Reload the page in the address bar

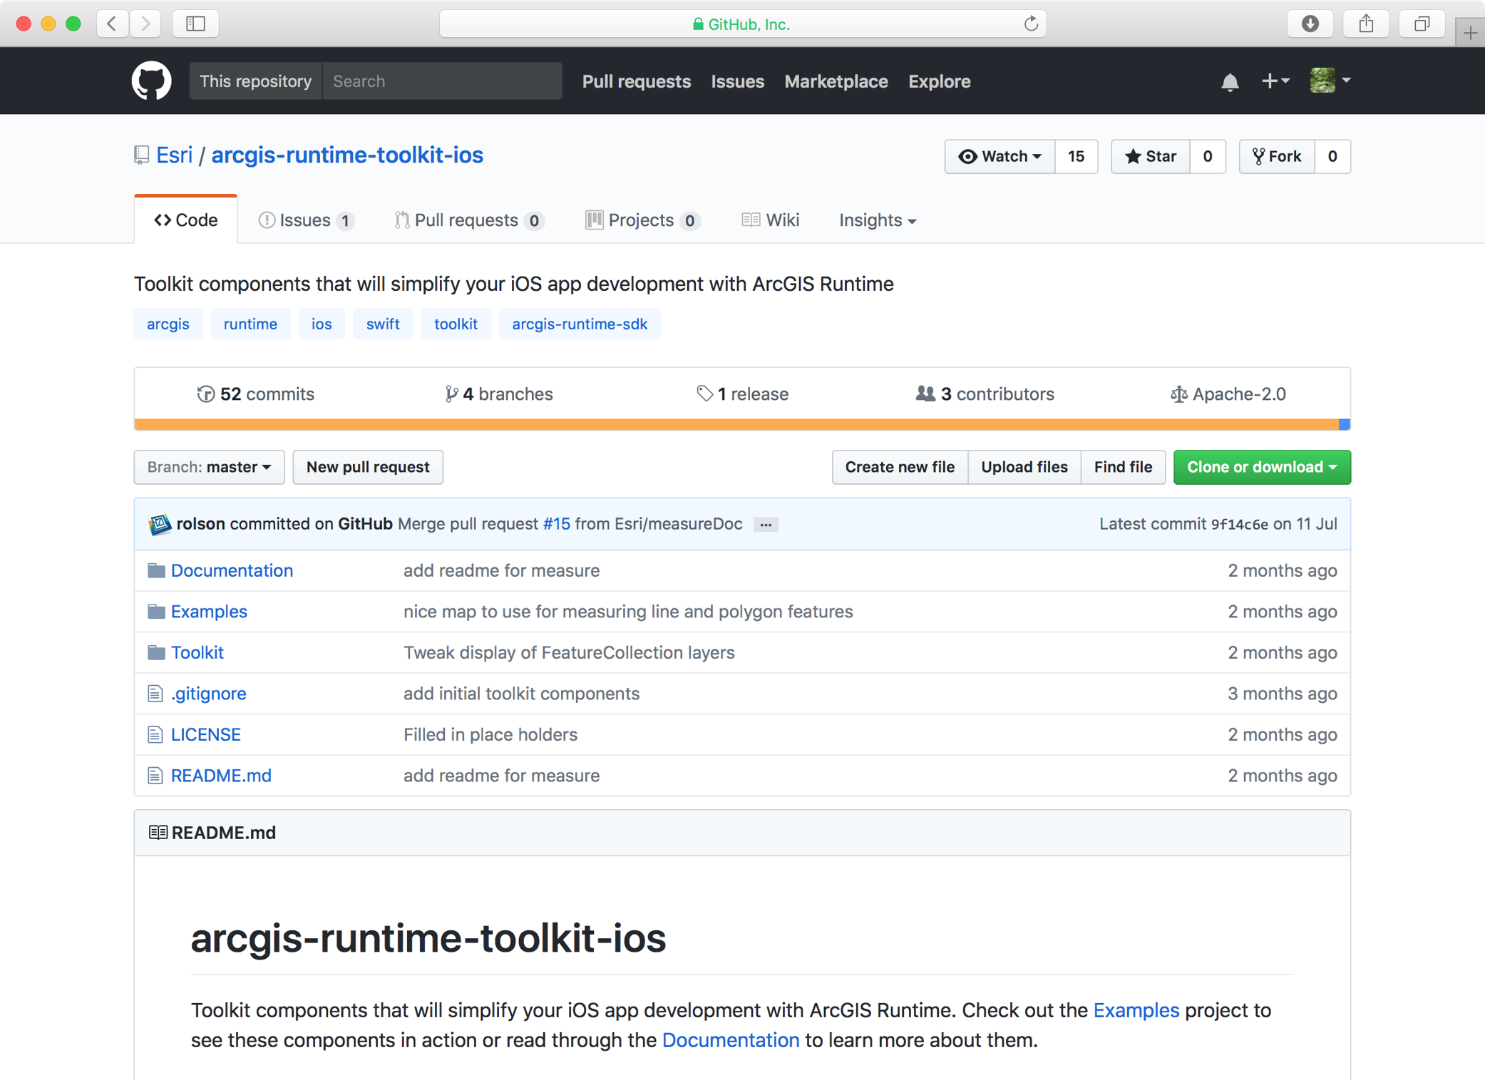point(1031,23)
